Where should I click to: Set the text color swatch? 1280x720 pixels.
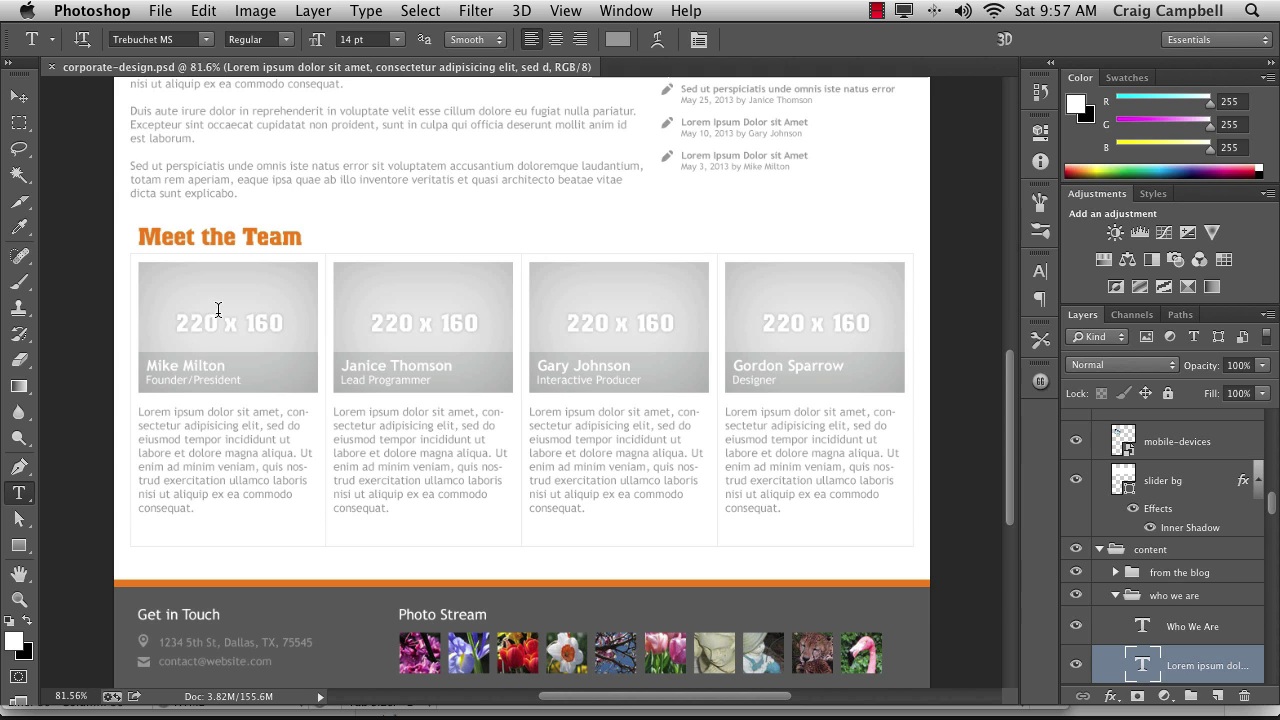[x=618, y=40]
